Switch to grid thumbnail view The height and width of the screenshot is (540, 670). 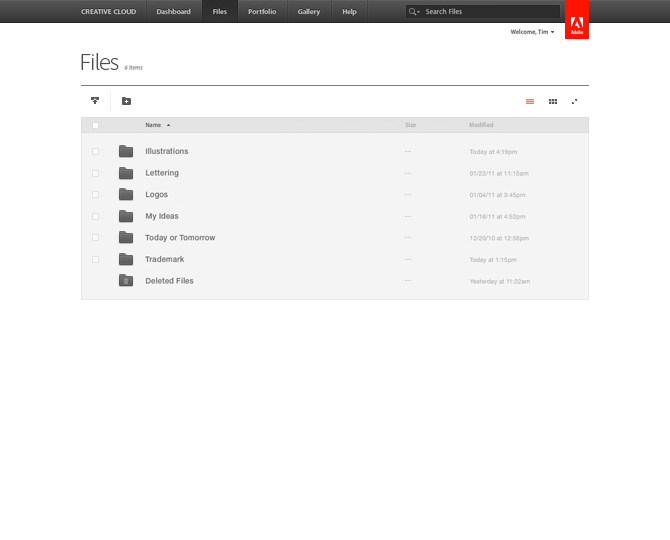click(552, 101)
